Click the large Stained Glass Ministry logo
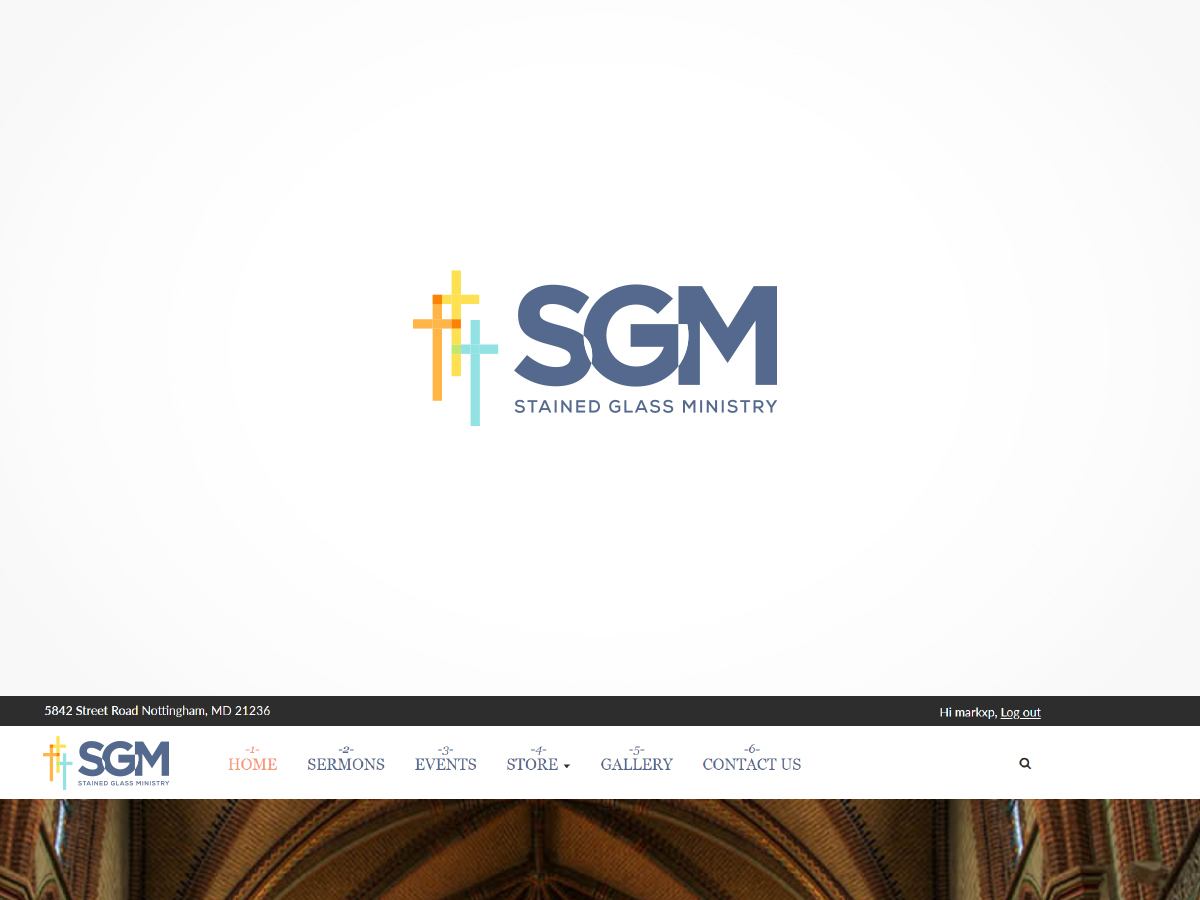 (595, 348)
